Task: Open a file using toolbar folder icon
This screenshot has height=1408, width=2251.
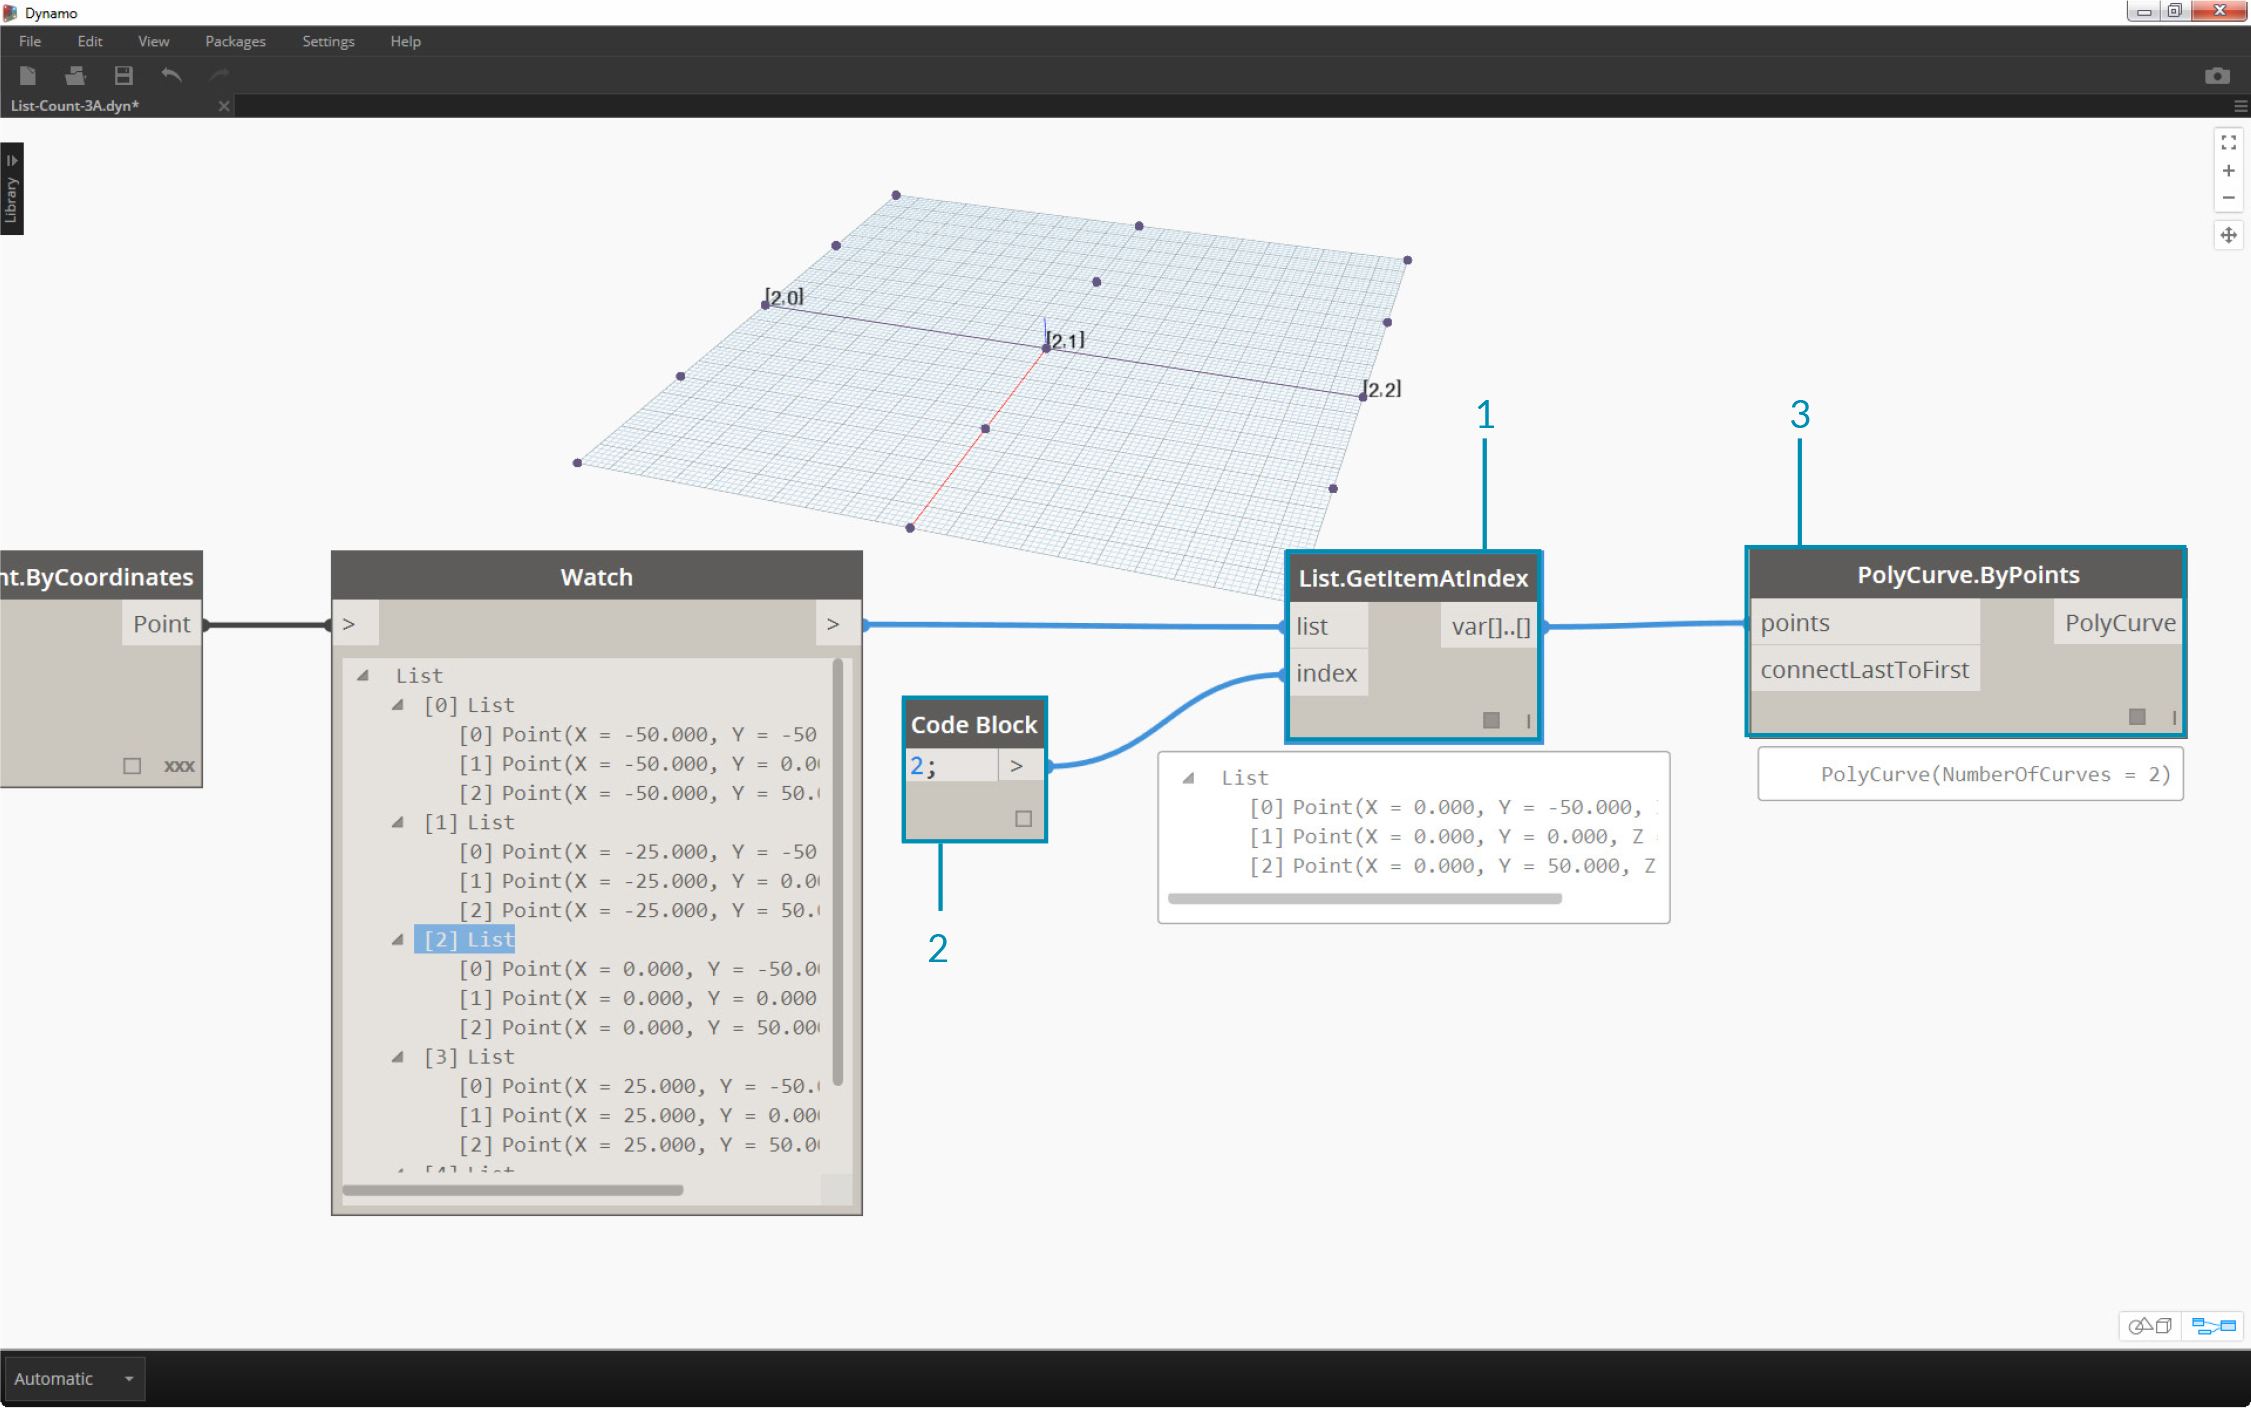Action: [75, 75]
